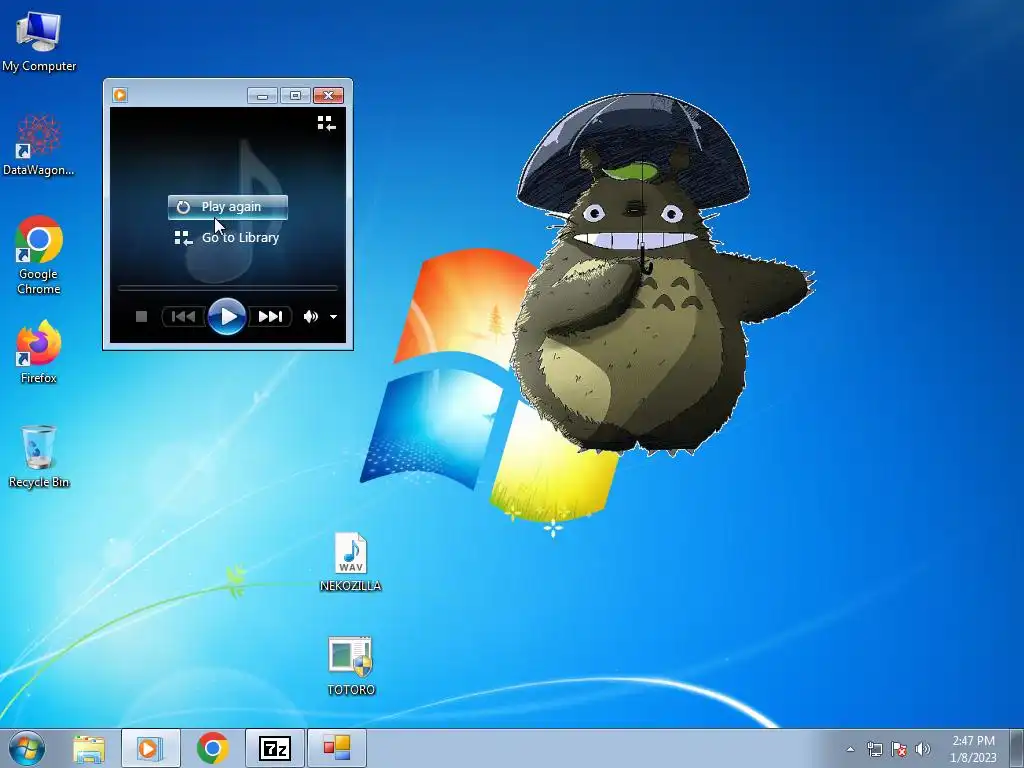1024x768 pixels.
Task: Click Go to Library link
Action: pyautogui.click(x=227, y=238)
